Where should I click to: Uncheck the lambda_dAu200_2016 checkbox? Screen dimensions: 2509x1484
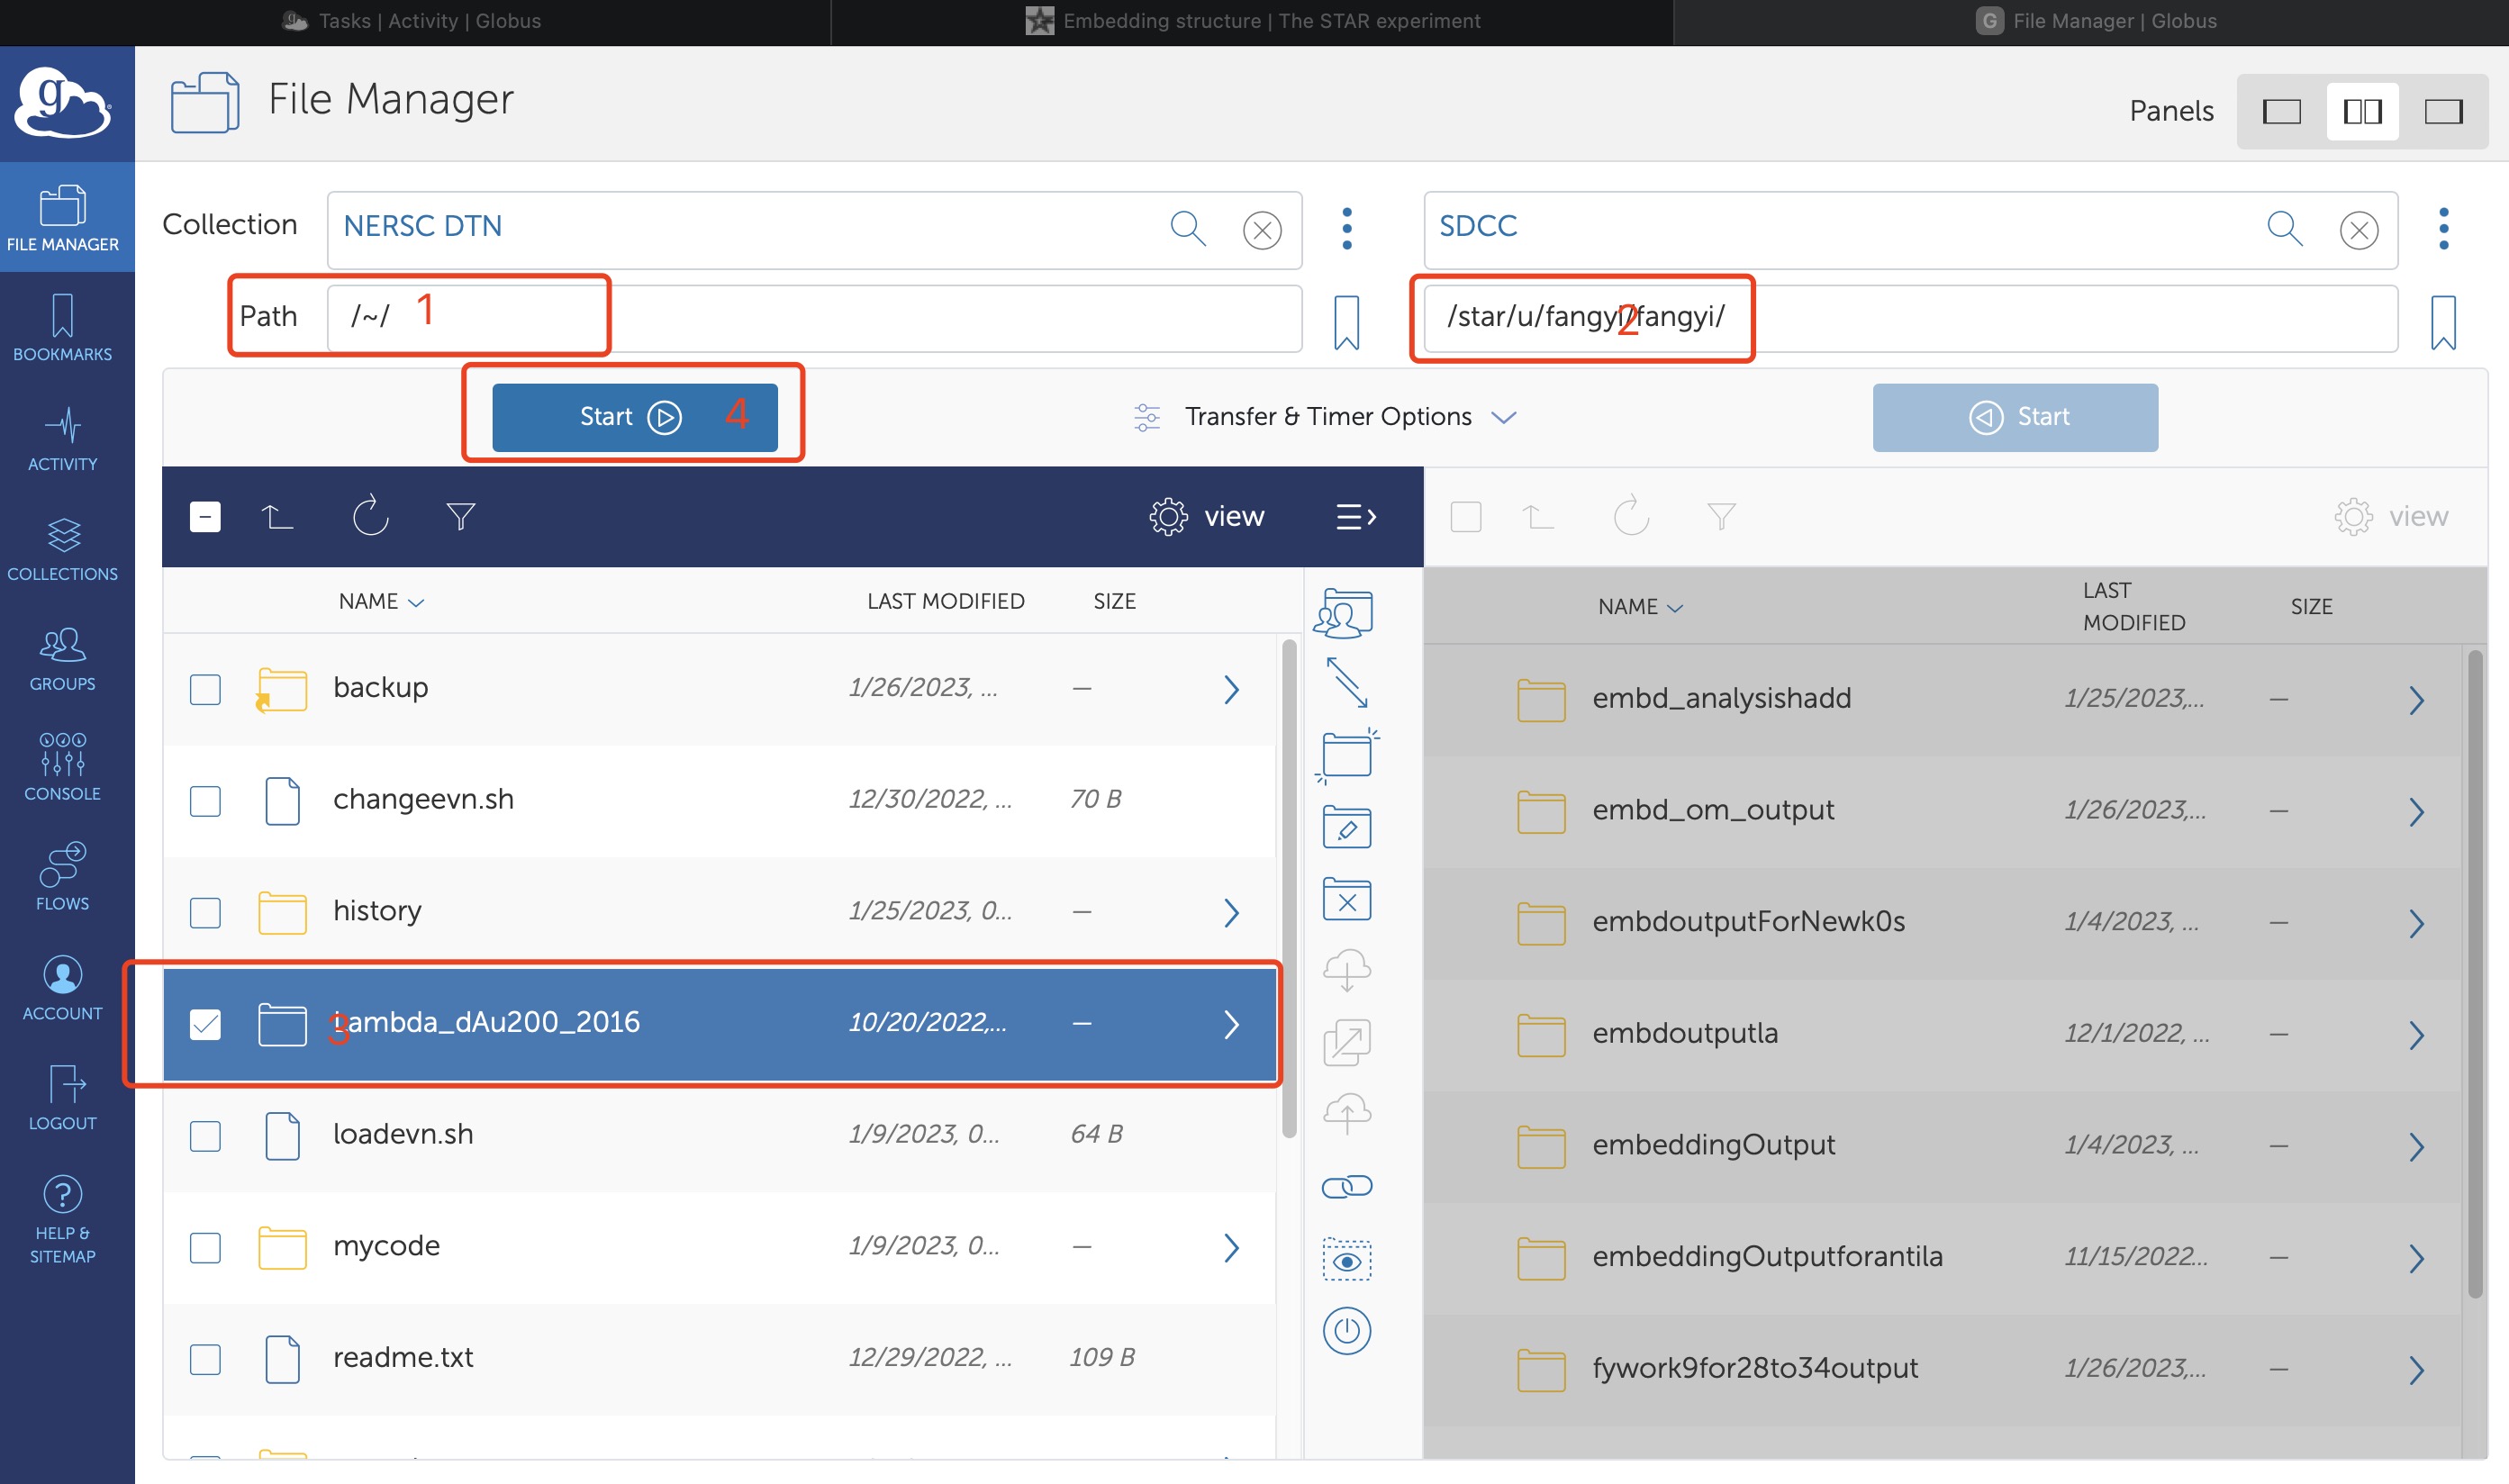205,1024
